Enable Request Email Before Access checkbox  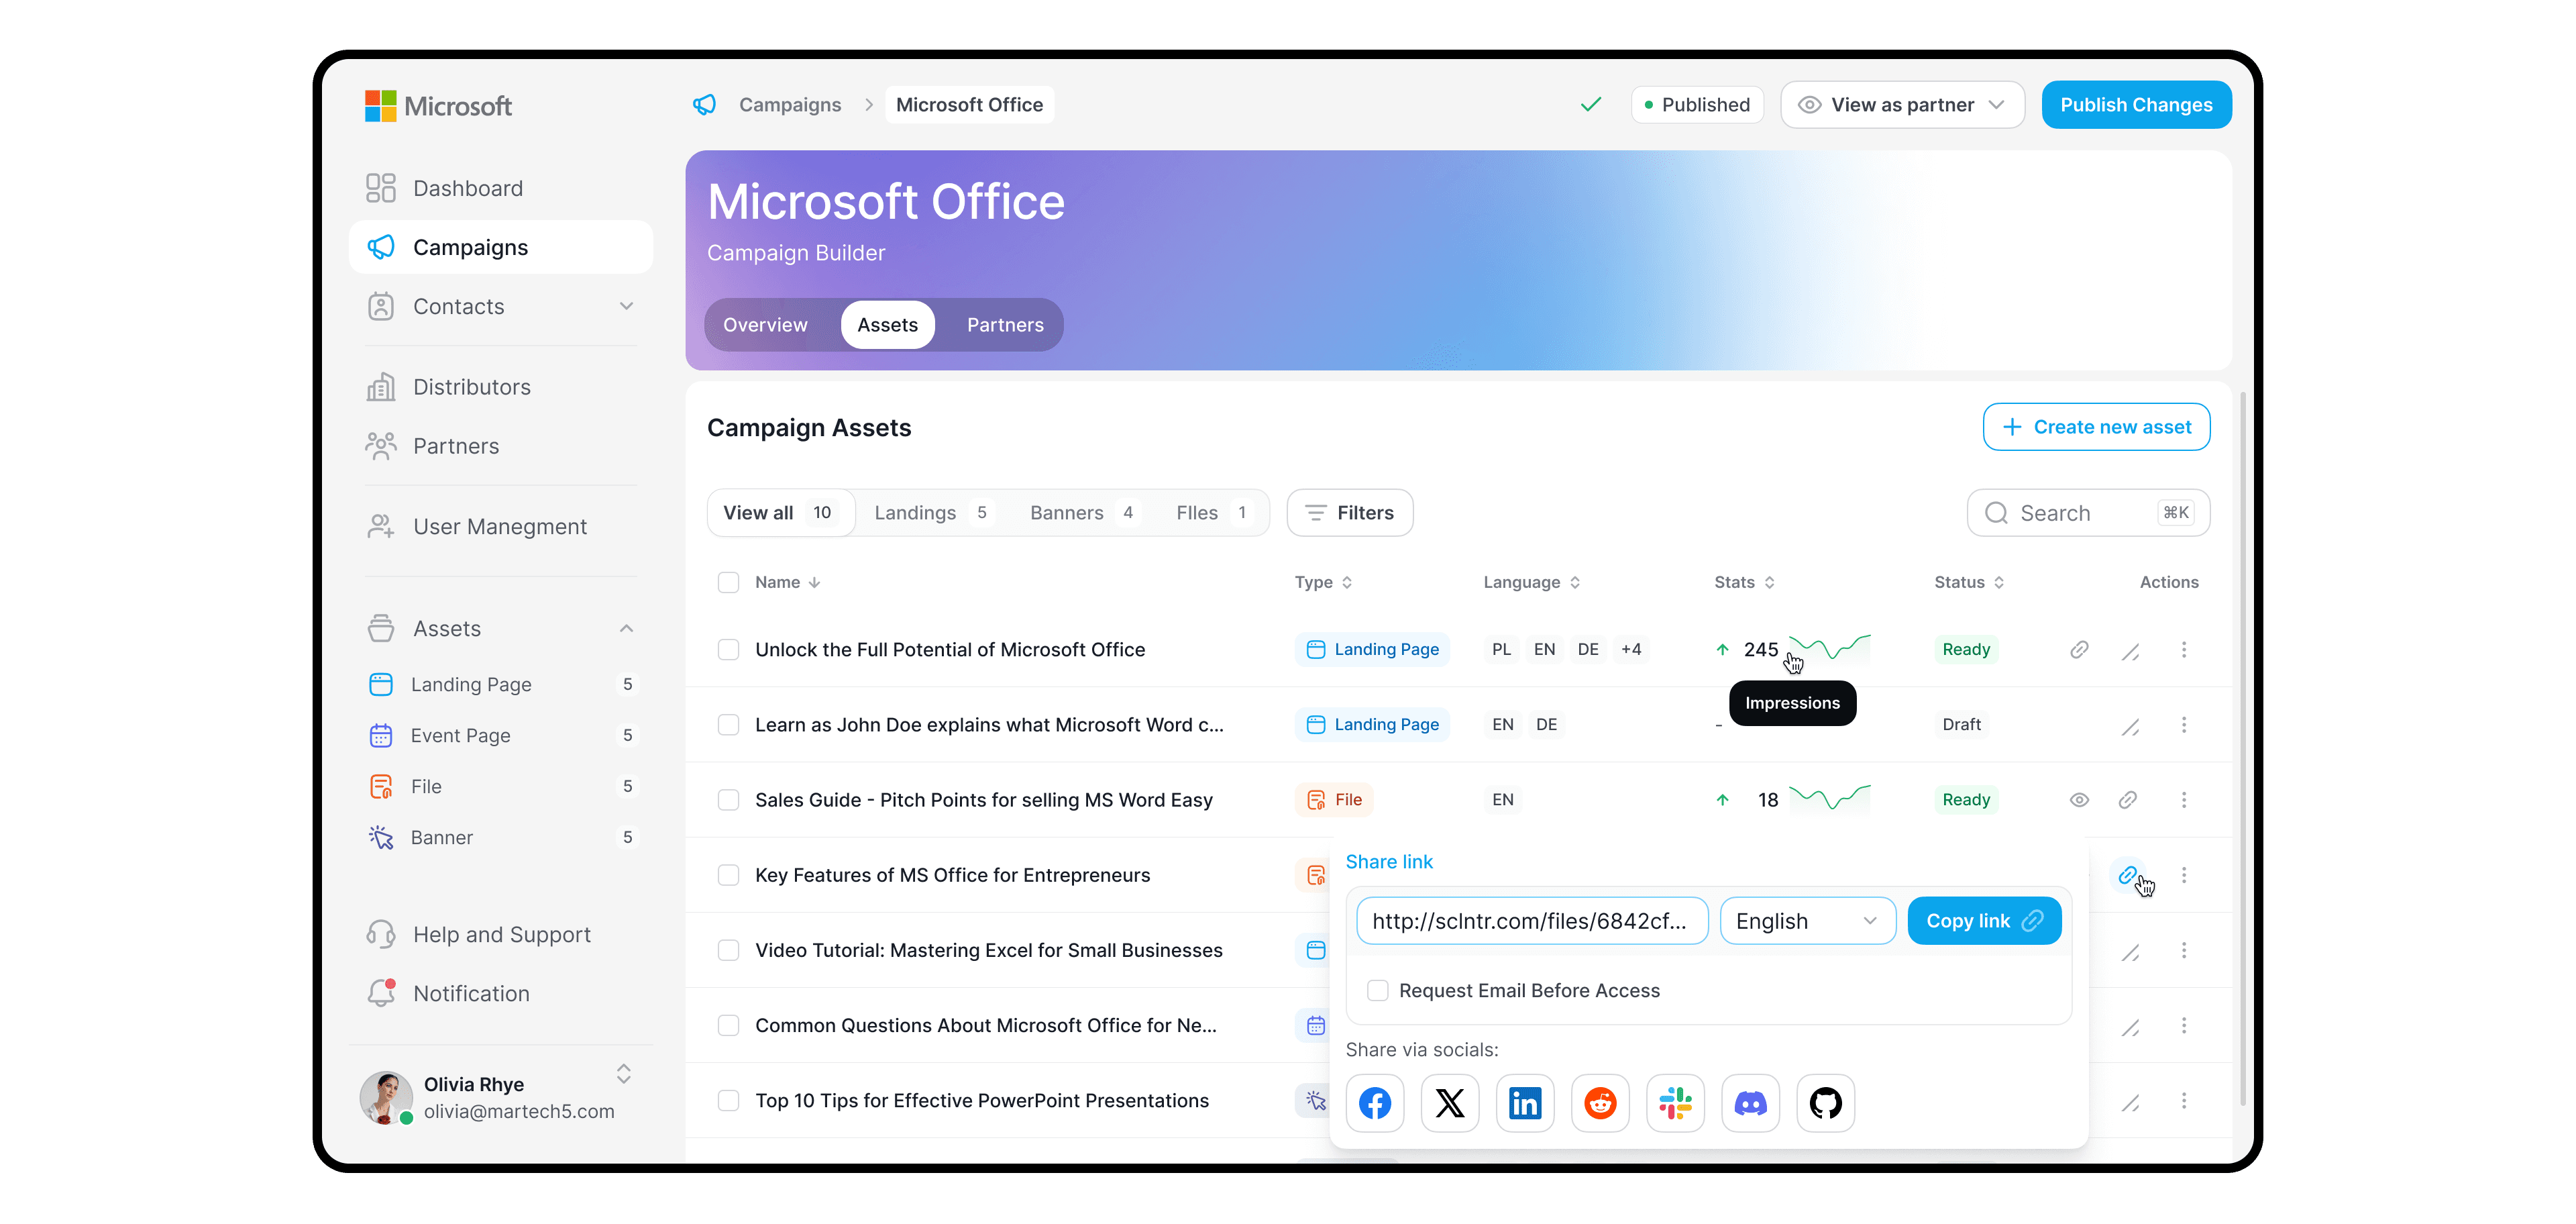1377,990
